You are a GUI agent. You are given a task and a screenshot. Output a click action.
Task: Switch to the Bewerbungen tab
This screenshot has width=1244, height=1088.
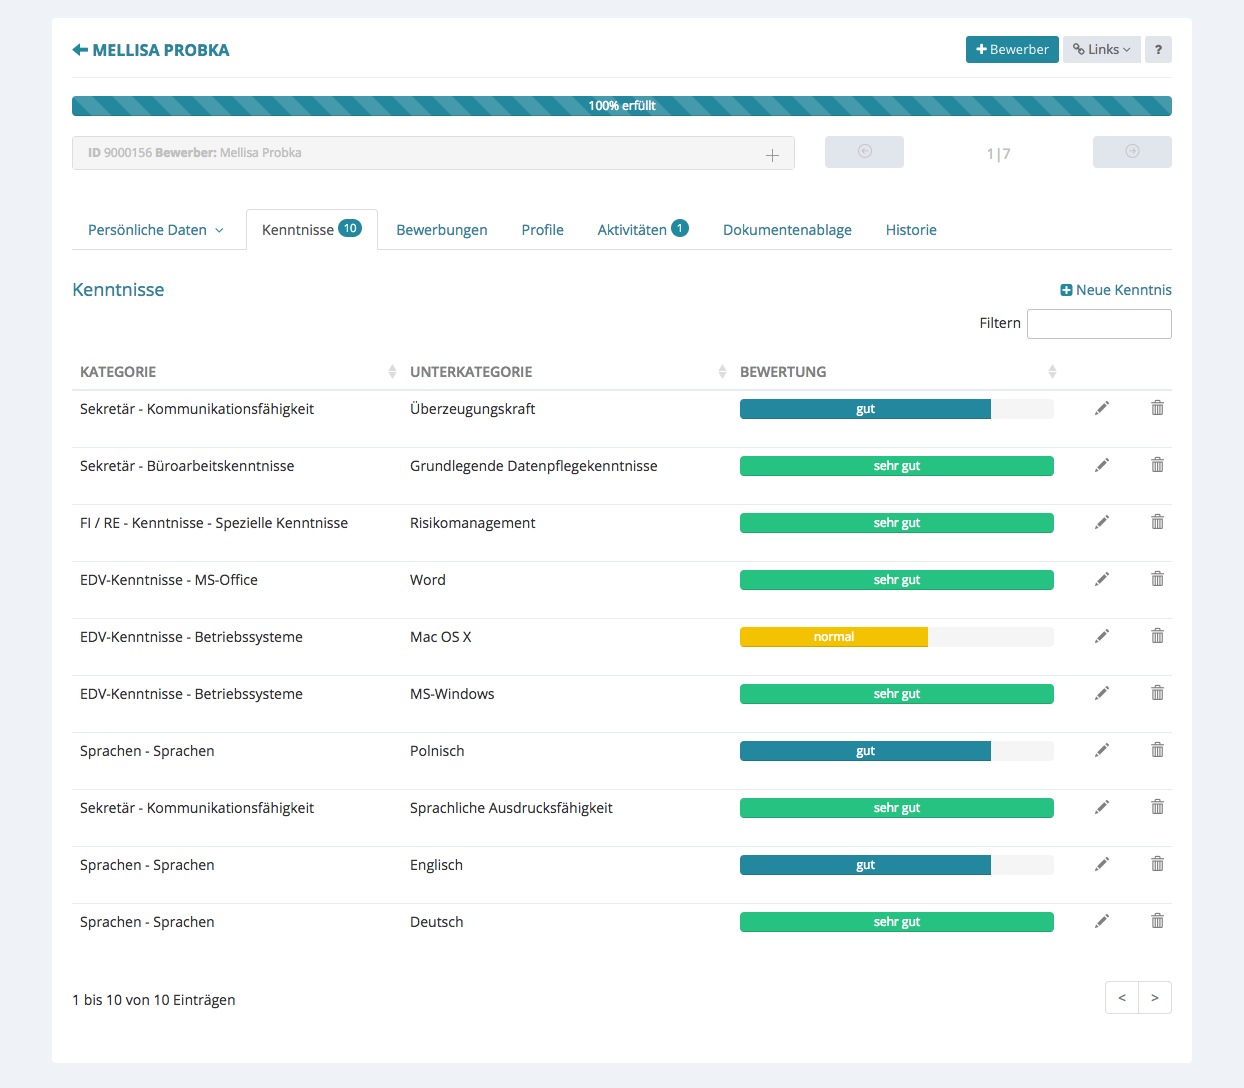[441, 230]
